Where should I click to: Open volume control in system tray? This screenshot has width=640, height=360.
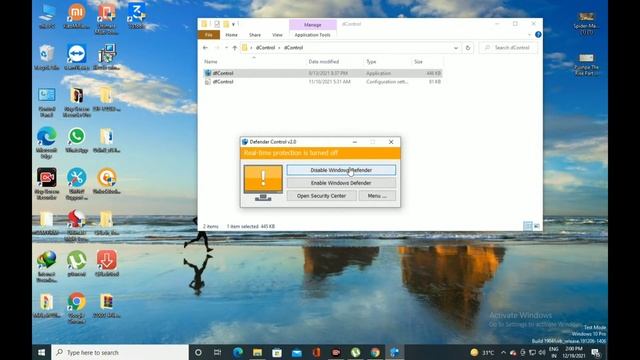click(x=542, y=352)
